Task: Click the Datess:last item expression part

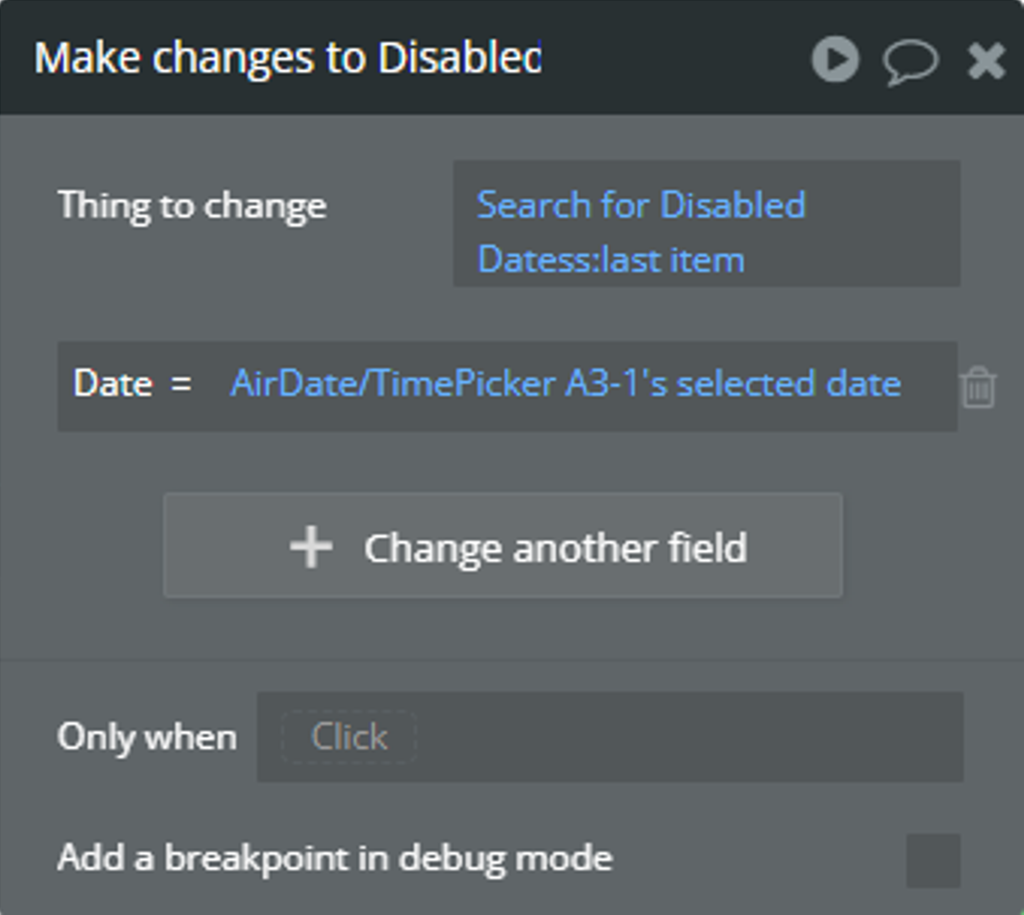Action: [611, 259]
